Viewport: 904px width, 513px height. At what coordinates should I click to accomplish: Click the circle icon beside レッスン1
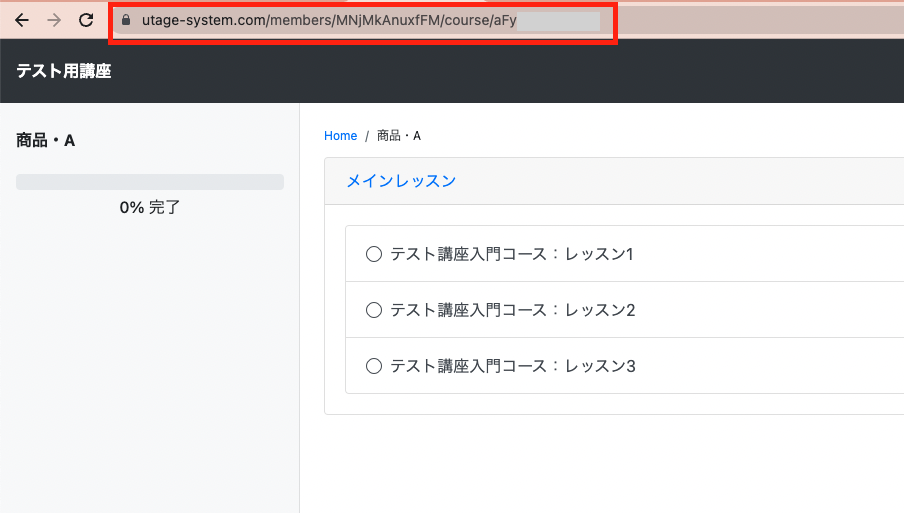tap(374, 254)
